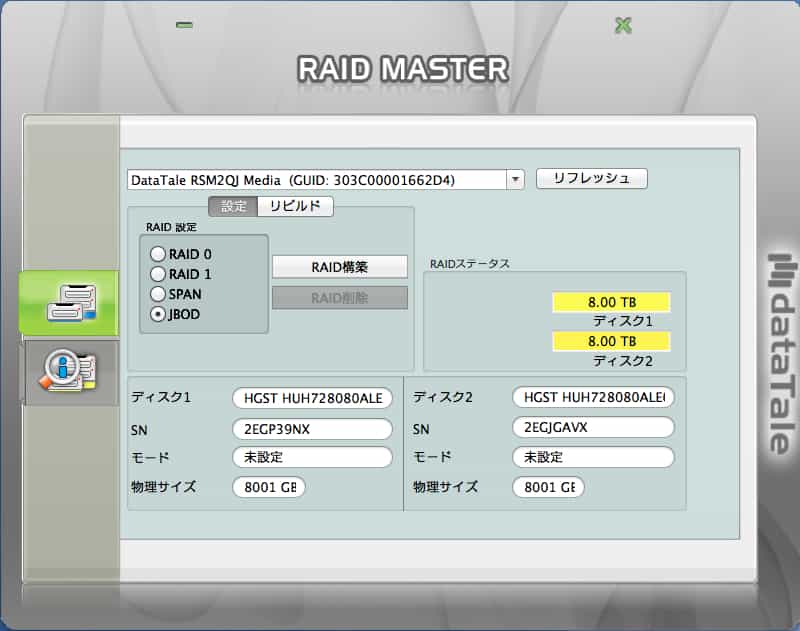Click the ディスク1 model field HGST HUH728080ALE
The width and height of the screenshot is (800, 631).
point(312,398)
